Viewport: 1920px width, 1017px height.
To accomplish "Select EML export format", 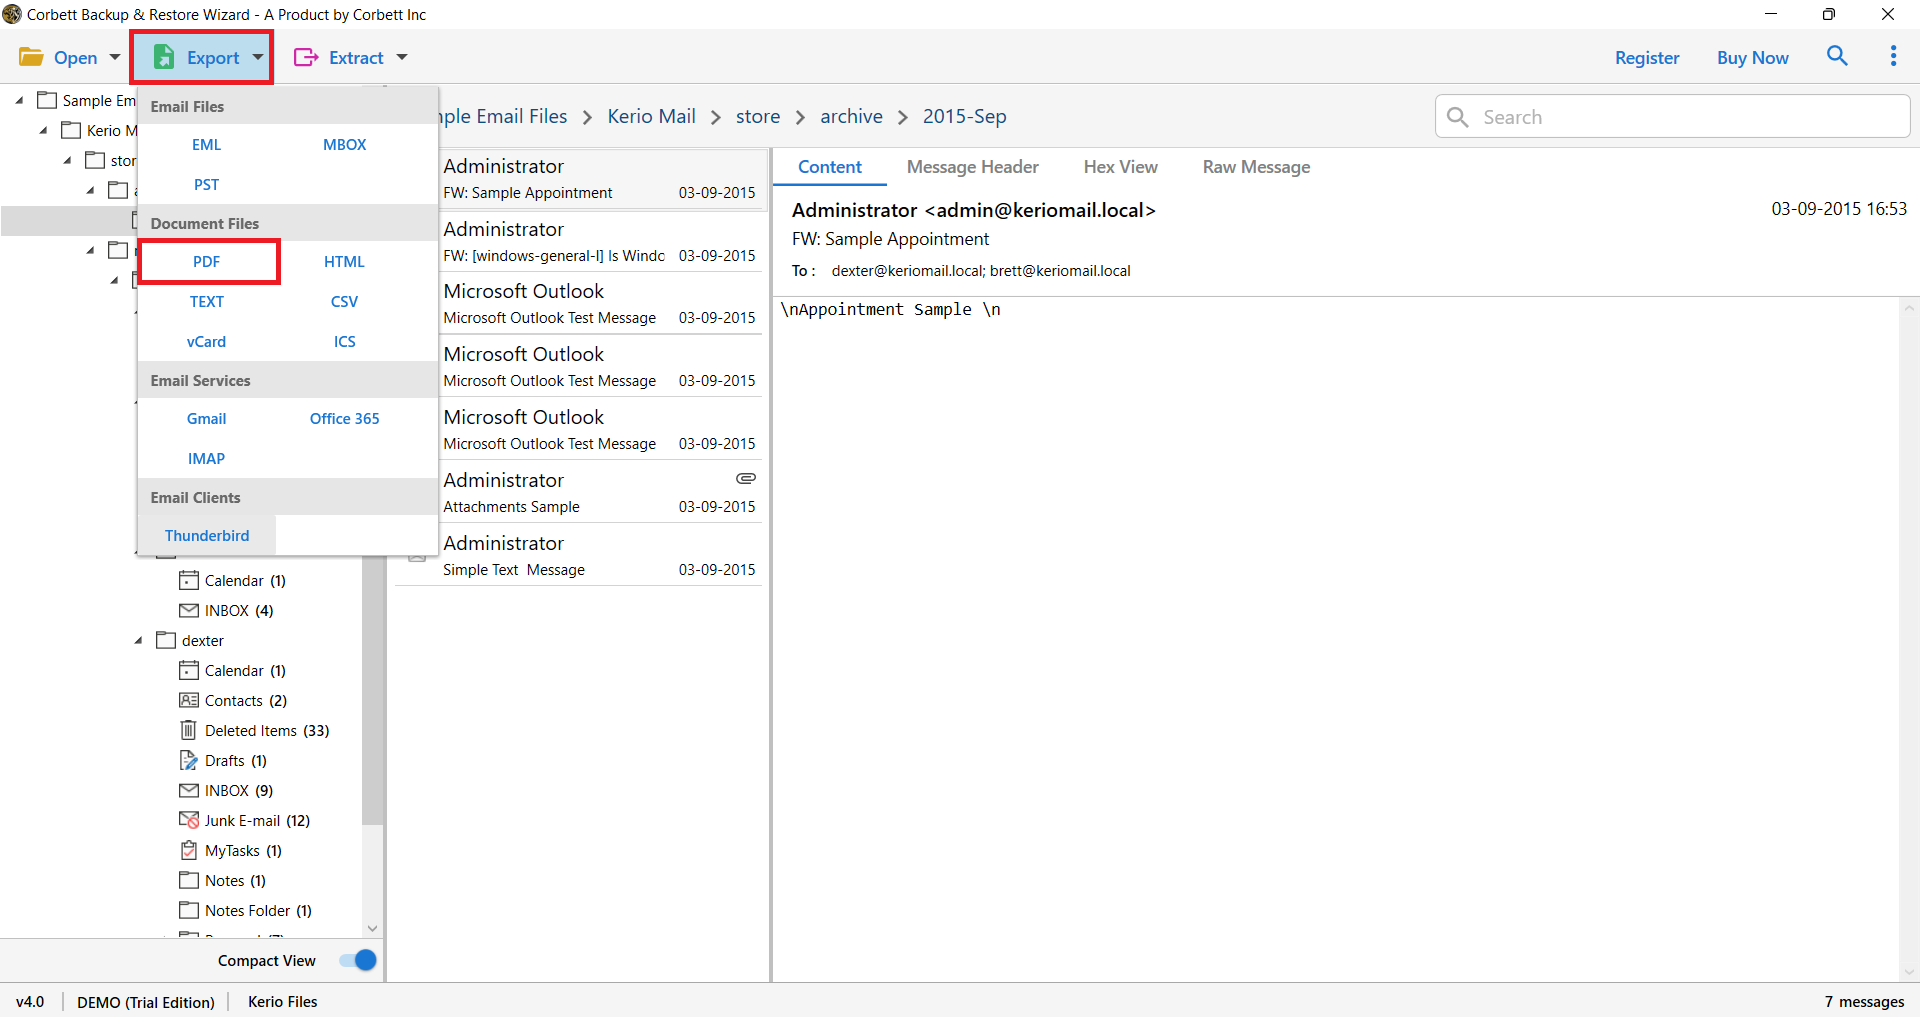I will click(x=207, y=144).
